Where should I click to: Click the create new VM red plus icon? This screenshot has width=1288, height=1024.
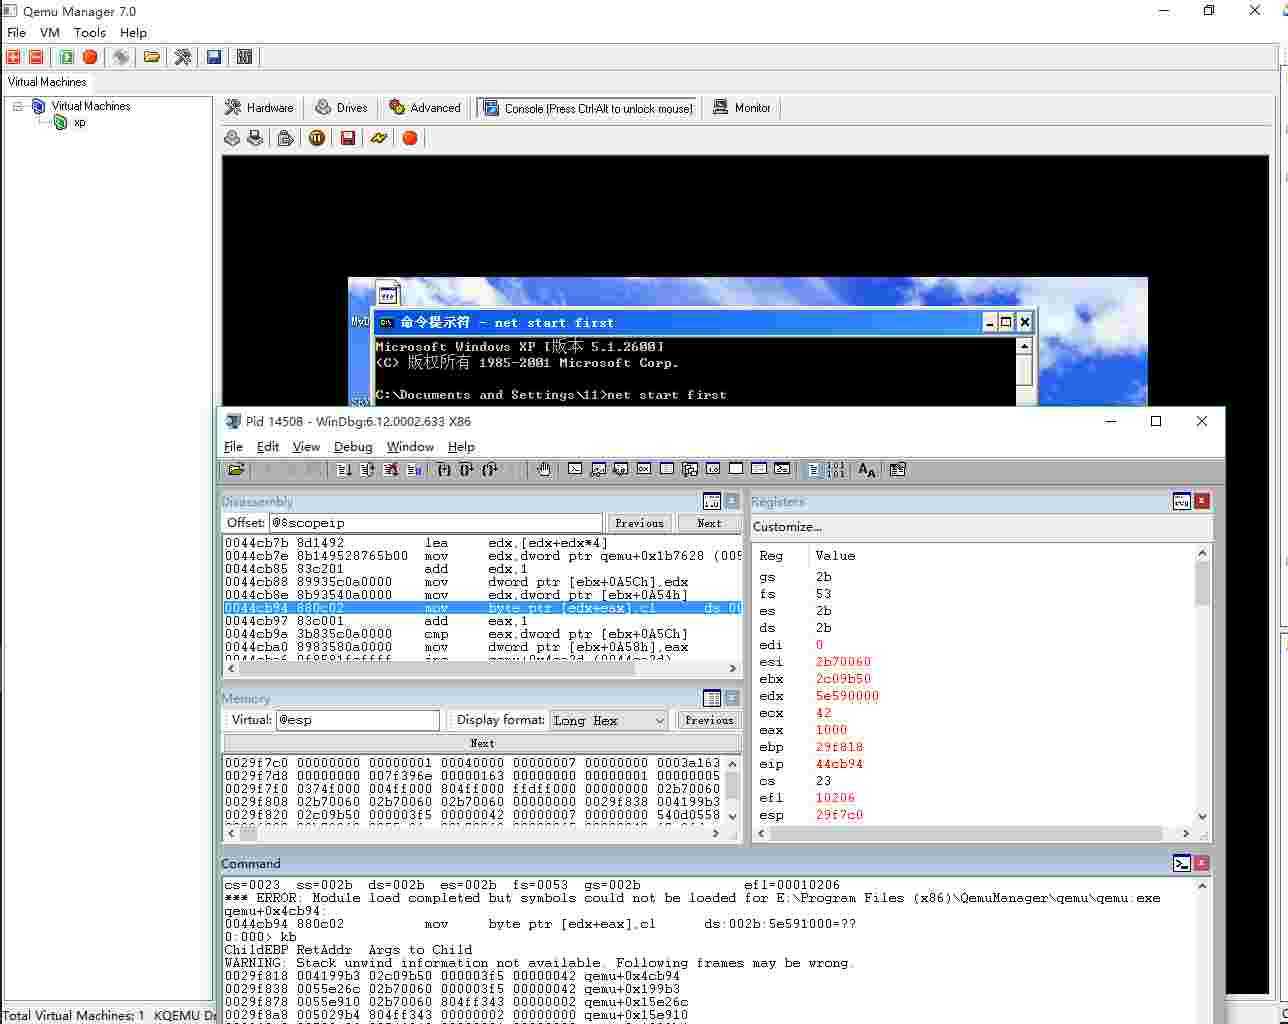point(14,57)
